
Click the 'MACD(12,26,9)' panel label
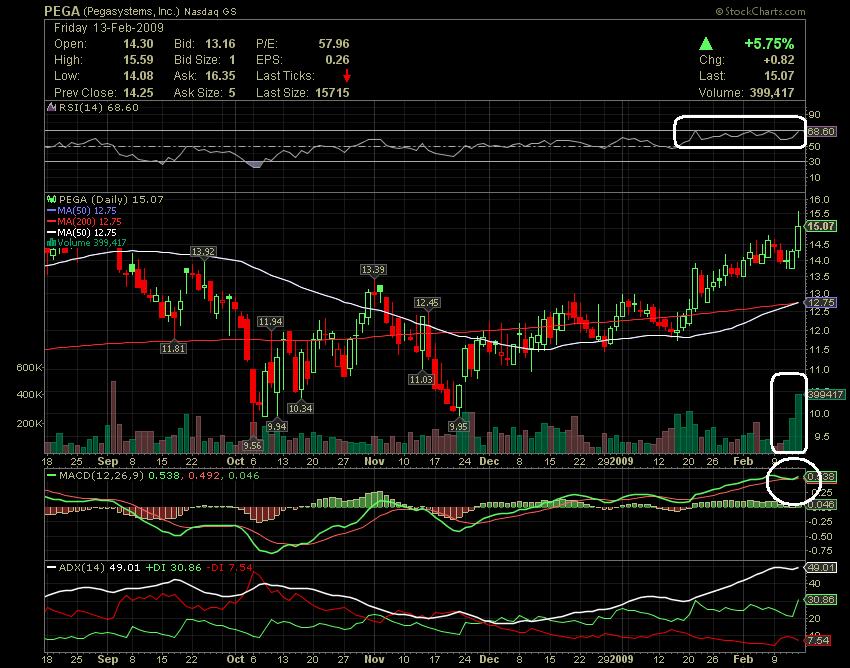click(x=99, y=476)
